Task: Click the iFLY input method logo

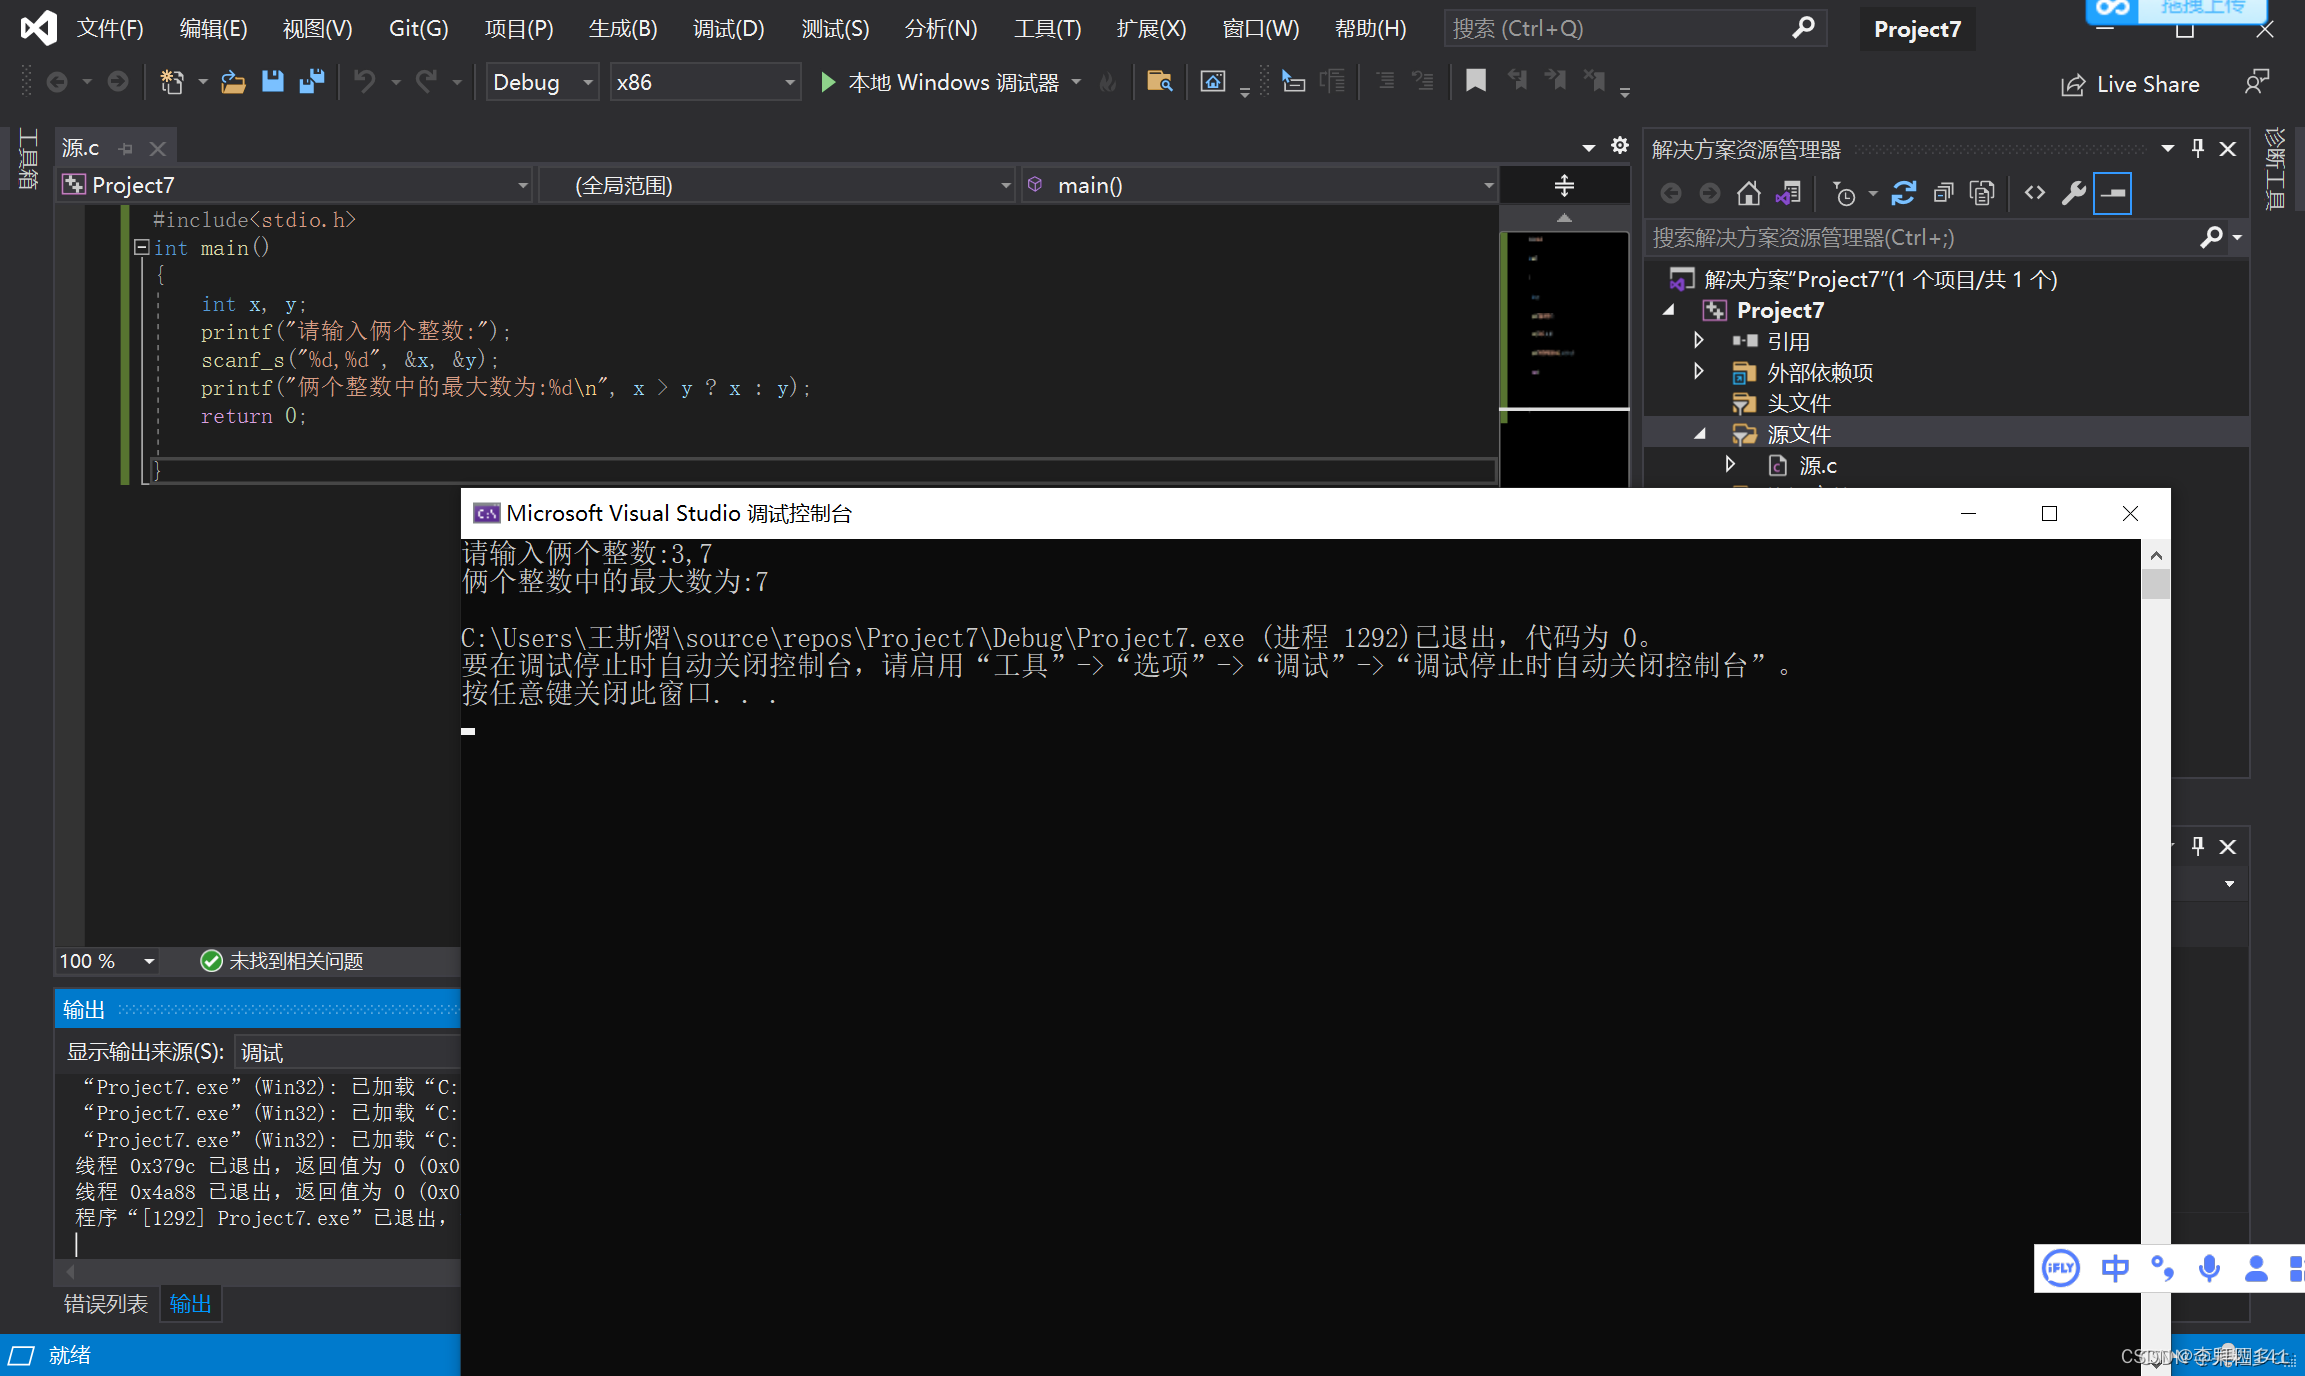Action: (2061, 1269)
